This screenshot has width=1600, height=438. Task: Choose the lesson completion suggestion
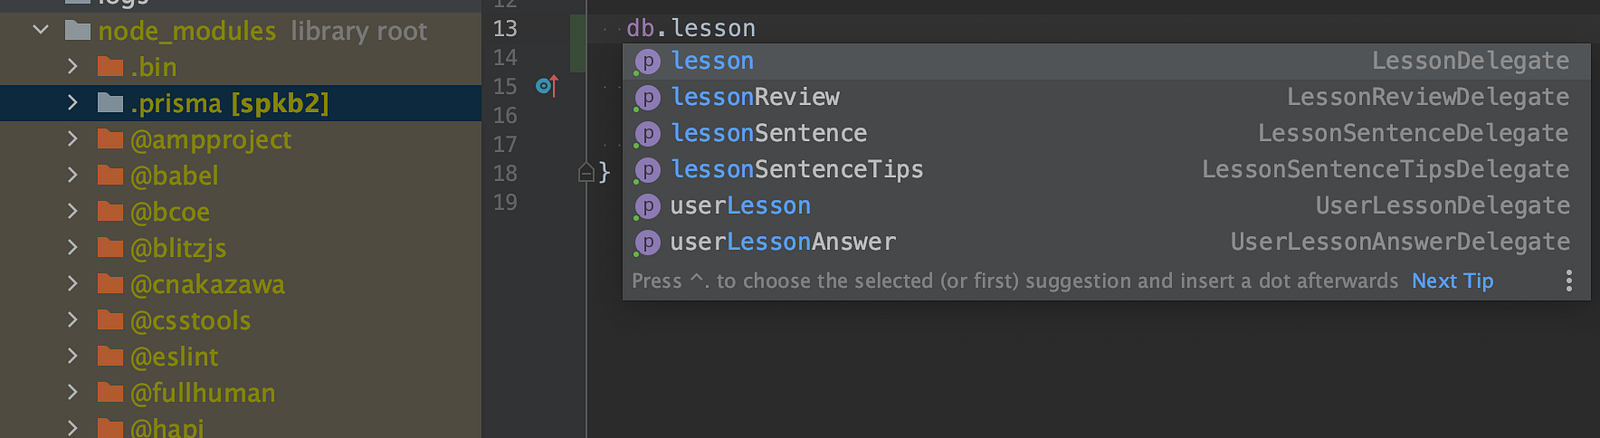[x=713, y=61]
